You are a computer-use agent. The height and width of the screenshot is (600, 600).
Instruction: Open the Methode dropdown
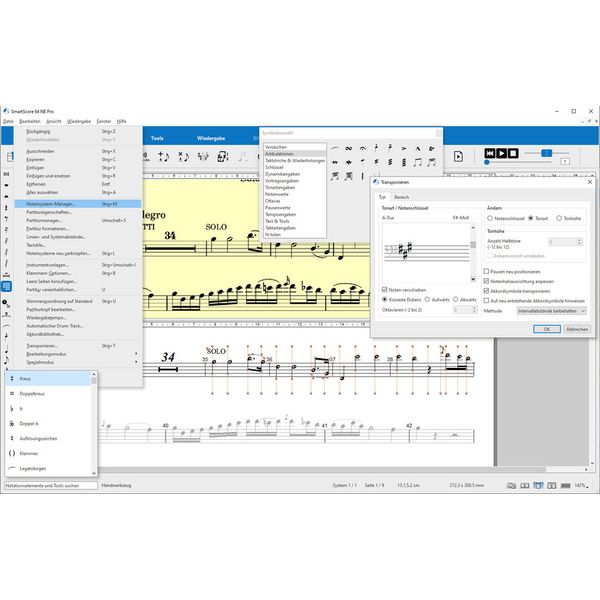point(551,311)
